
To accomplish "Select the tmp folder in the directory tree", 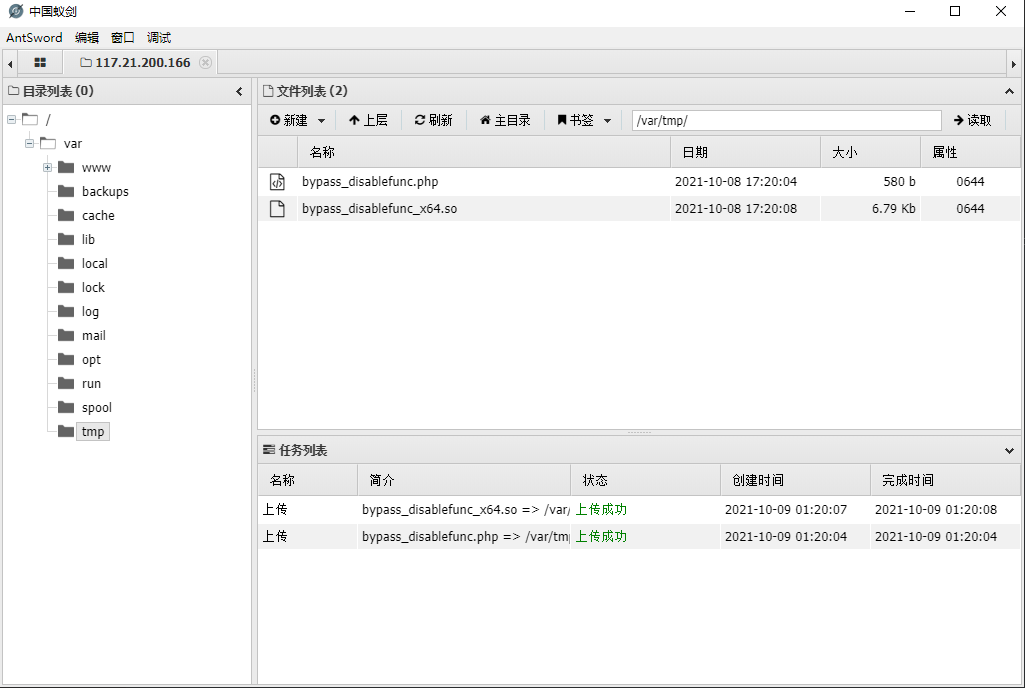I will [x=92, y=431].
